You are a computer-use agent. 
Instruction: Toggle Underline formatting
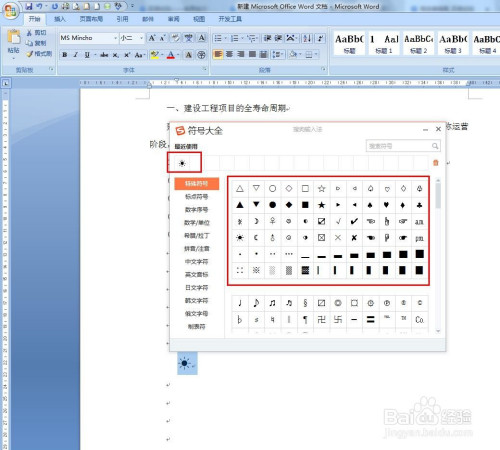87,55
